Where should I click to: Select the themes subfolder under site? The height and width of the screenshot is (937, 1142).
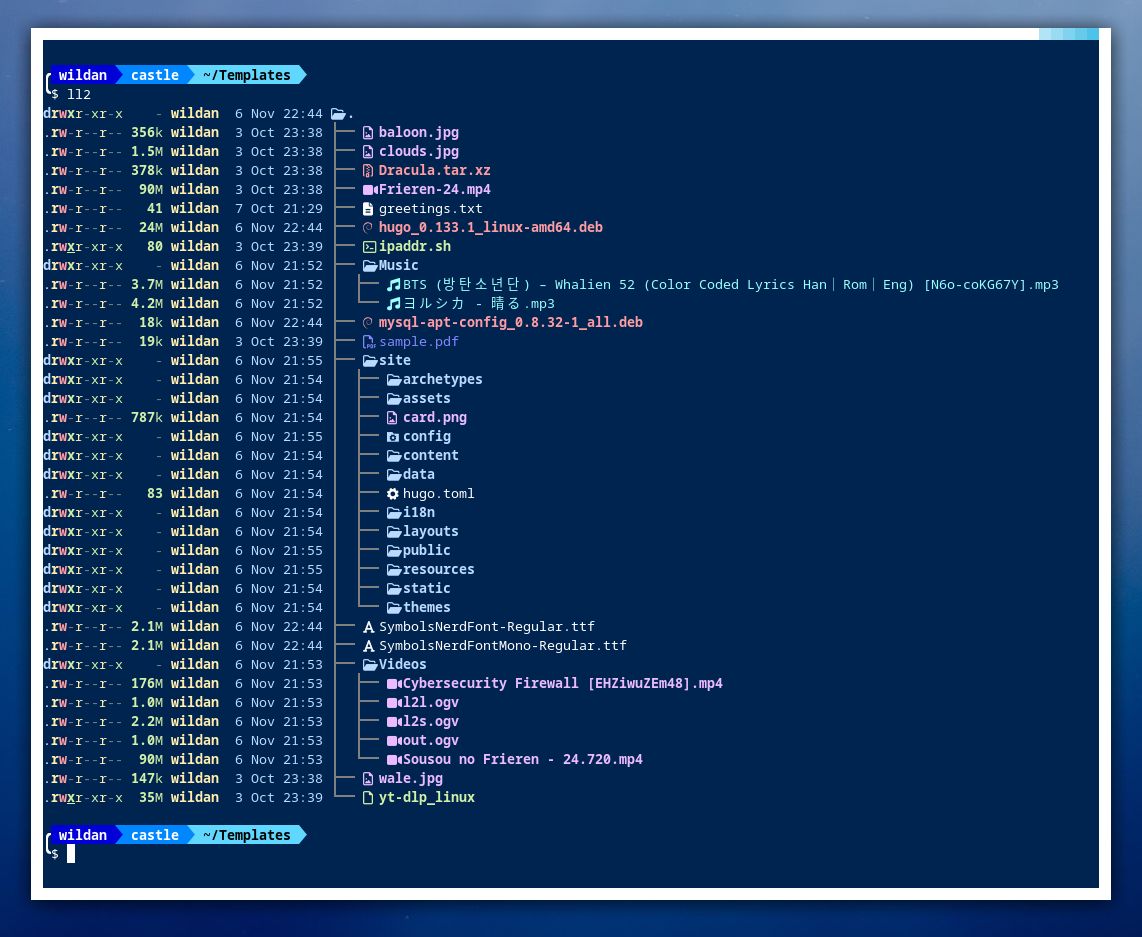(419, 607)
